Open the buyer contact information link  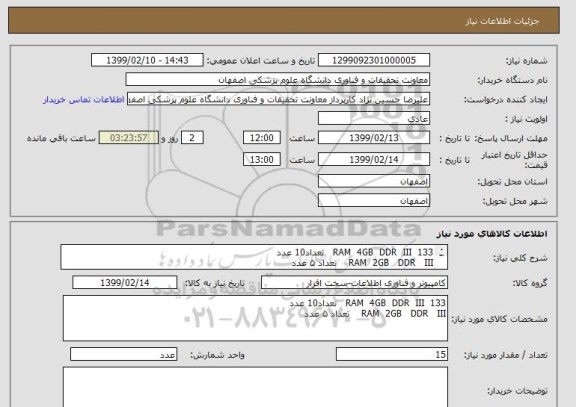[x=84, y=100]
